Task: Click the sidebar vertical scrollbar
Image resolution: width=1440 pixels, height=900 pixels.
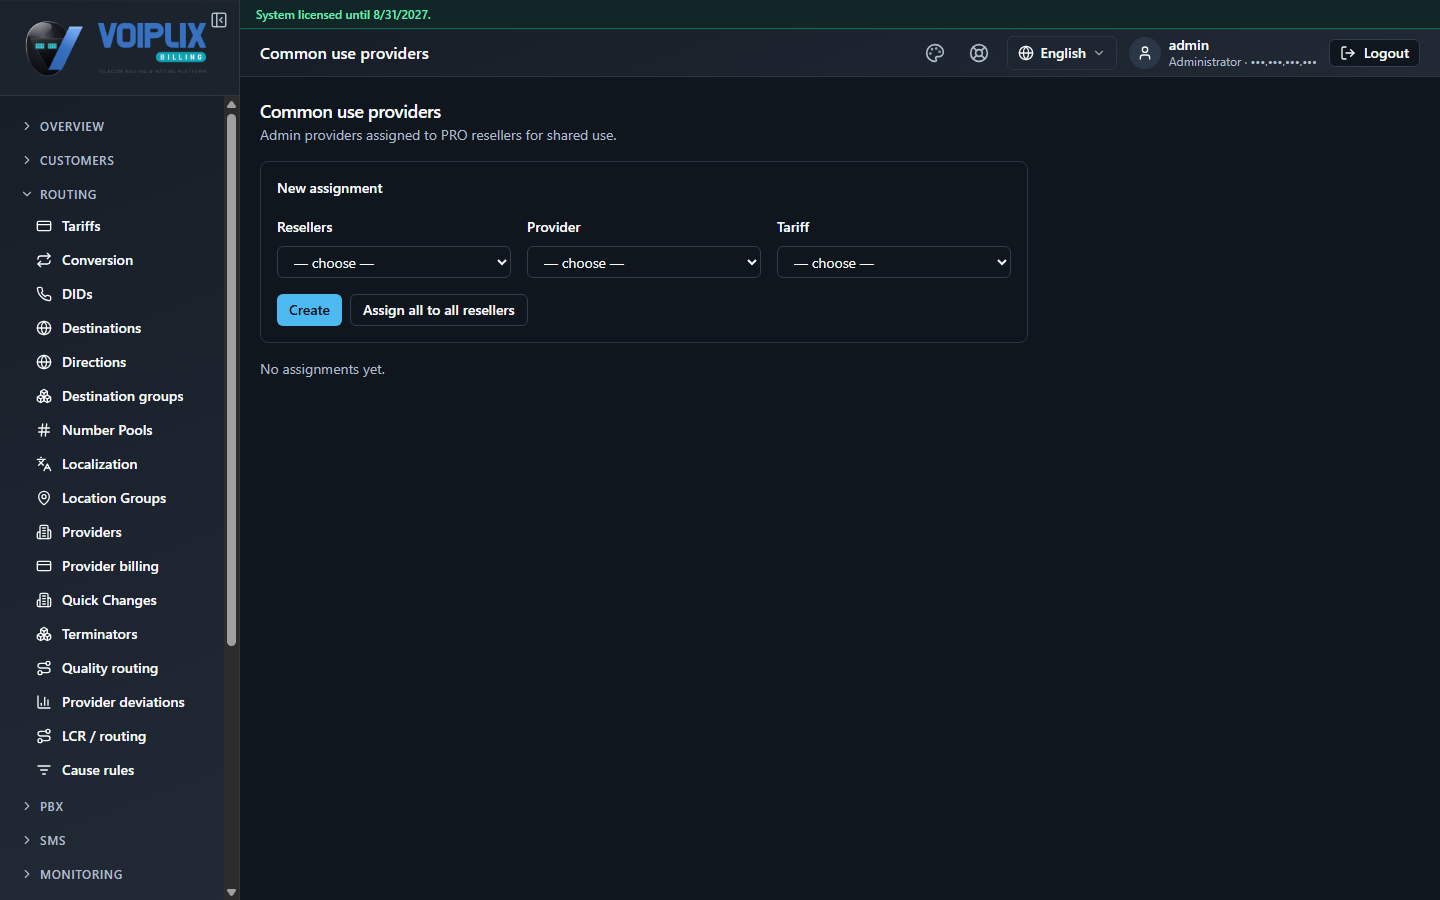Action: (231, 380)
